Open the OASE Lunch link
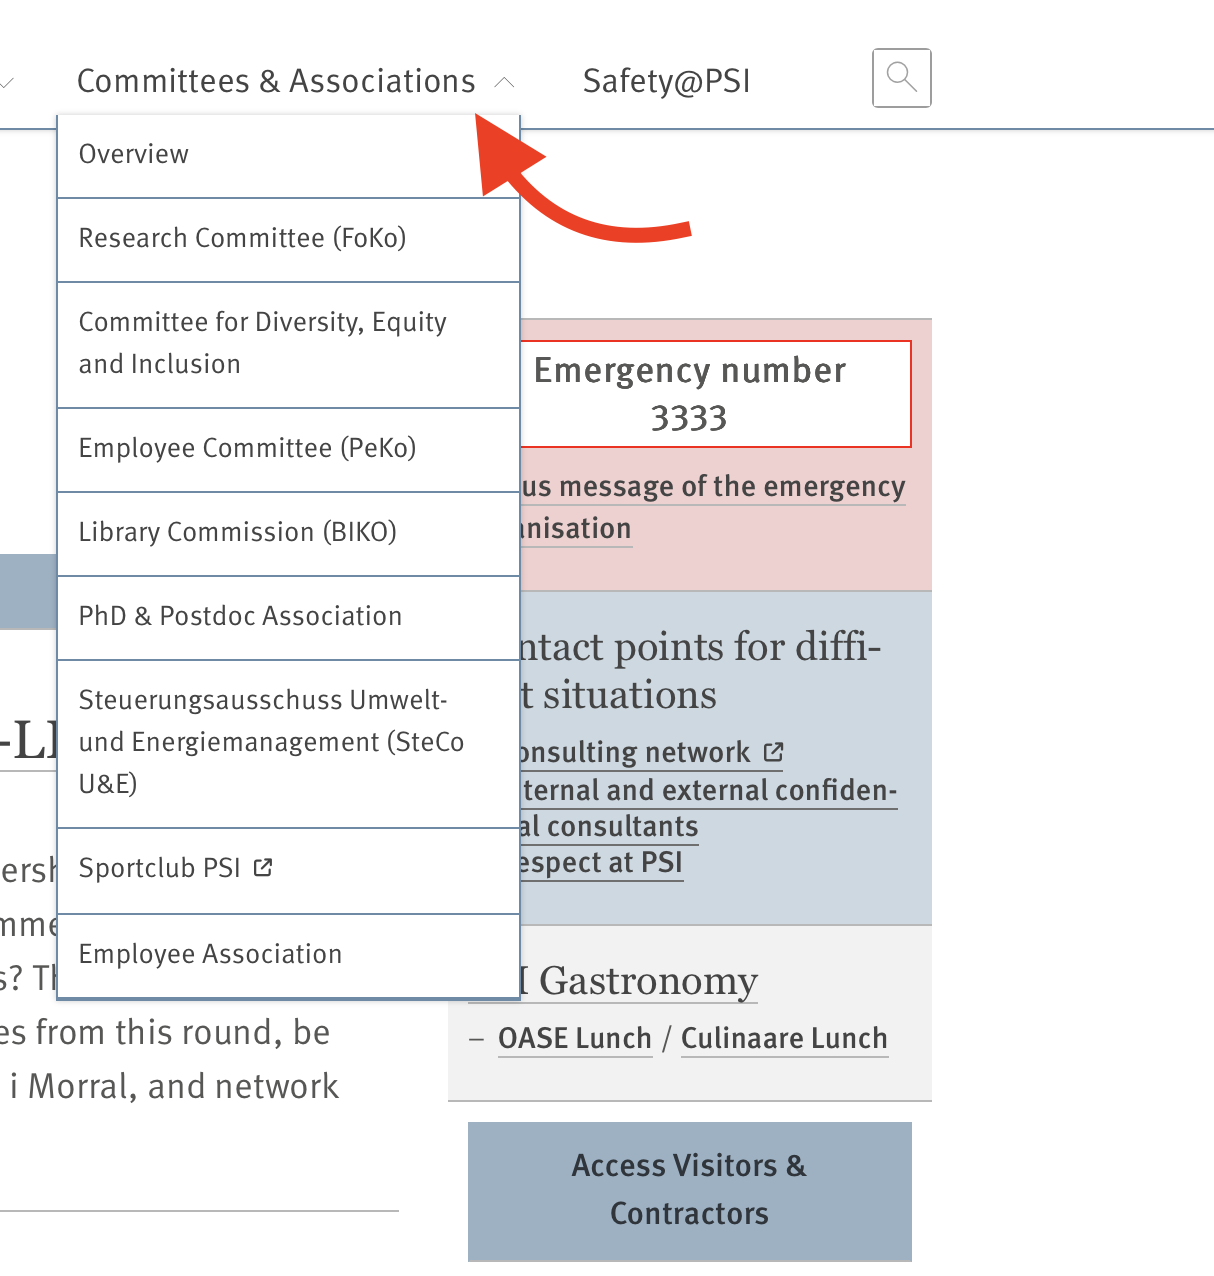 coord(574,1038)
